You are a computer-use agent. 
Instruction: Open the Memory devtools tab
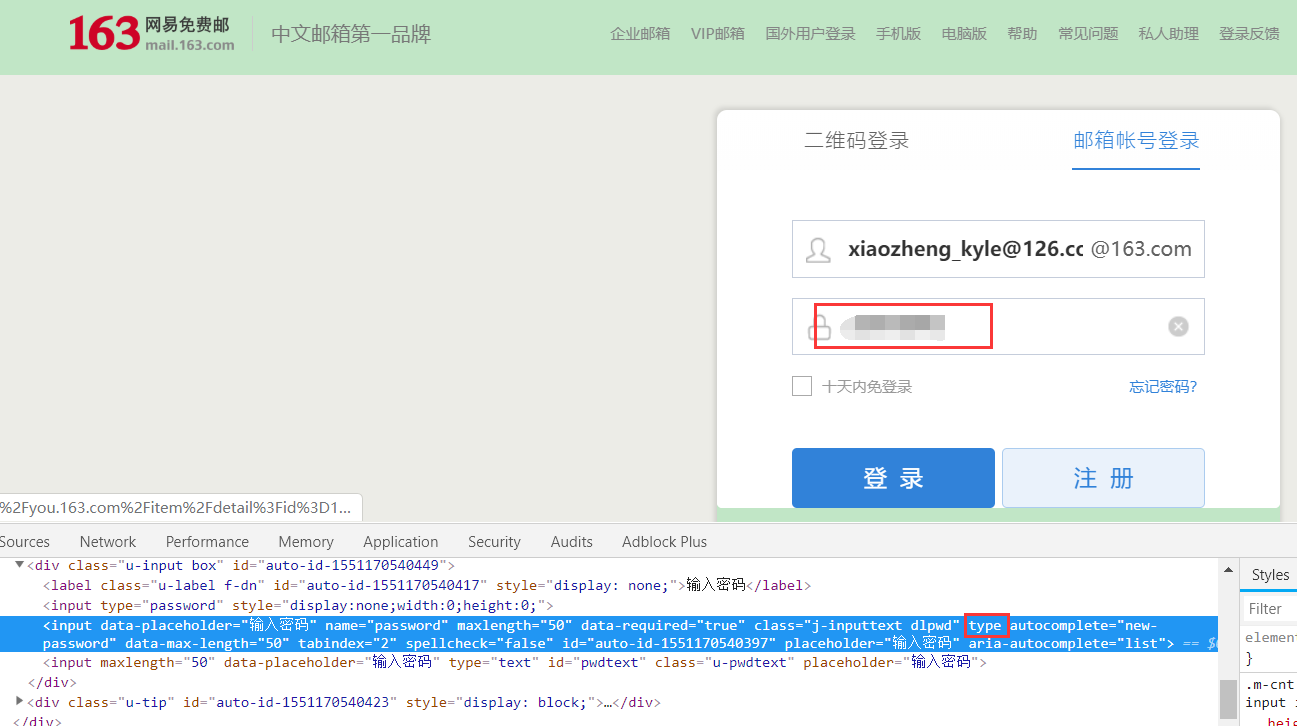(306, 541)
